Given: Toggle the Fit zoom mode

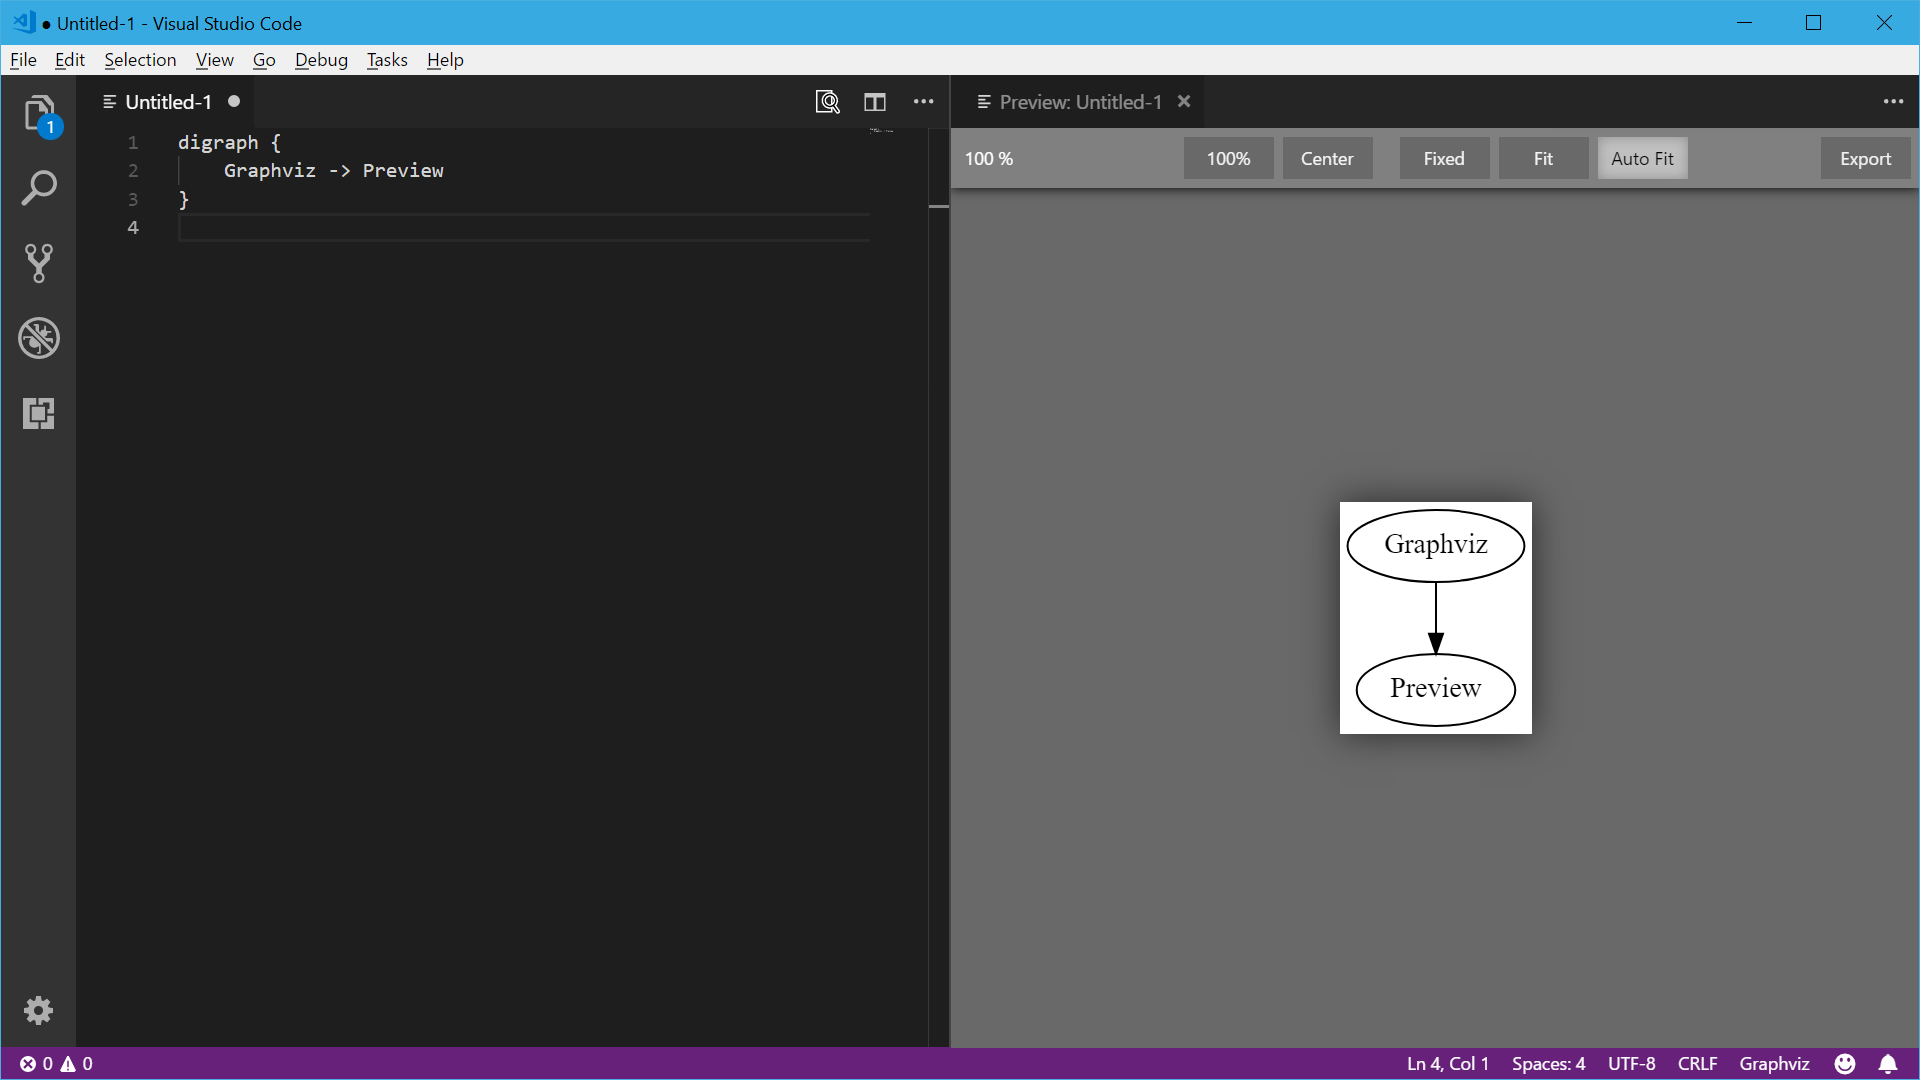Looking at the screenshot, I should click(1543, 159).
